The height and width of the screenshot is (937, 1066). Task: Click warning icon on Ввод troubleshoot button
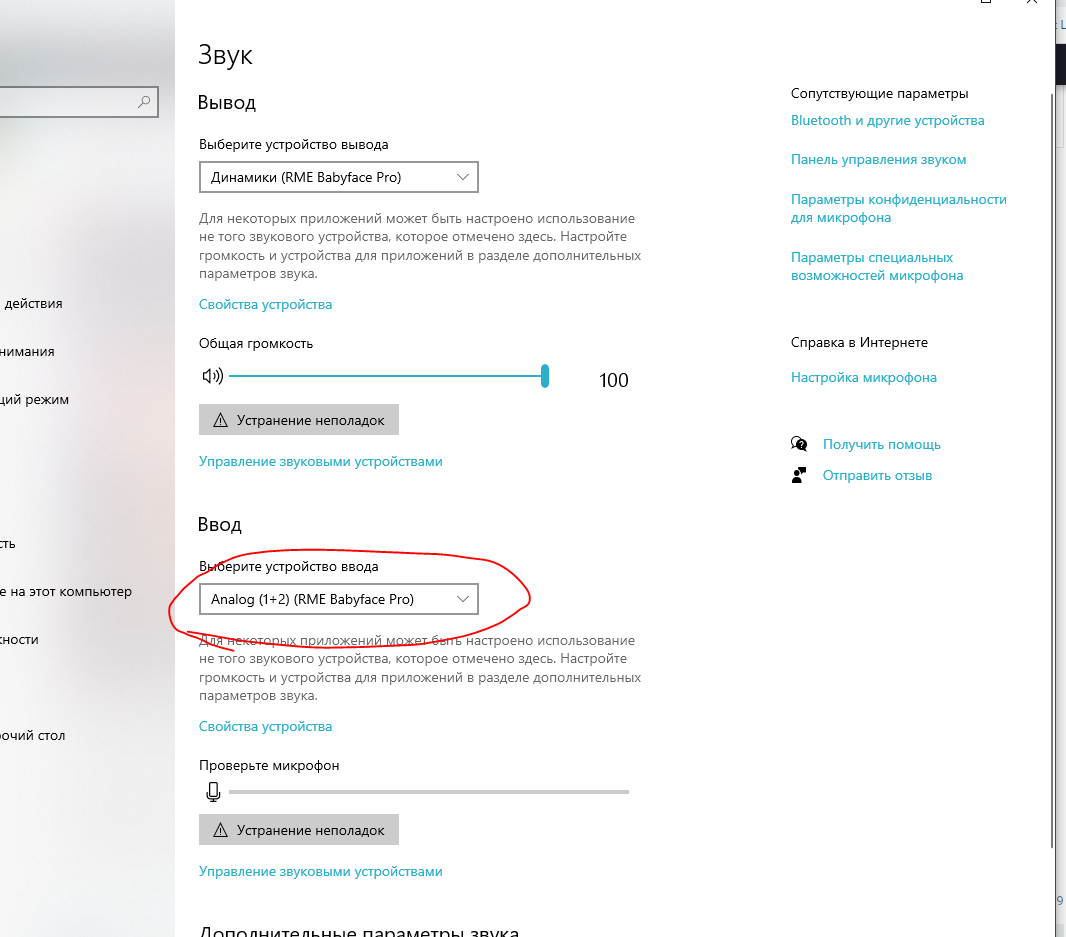(x=221, y=830)
